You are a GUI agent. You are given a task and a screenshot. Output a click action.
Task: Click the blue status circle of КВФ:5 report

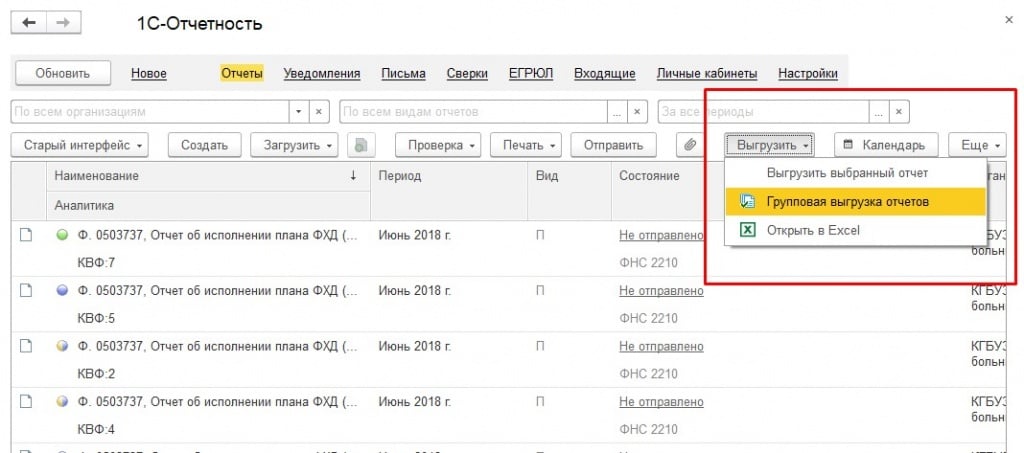(x=62, y=291)
